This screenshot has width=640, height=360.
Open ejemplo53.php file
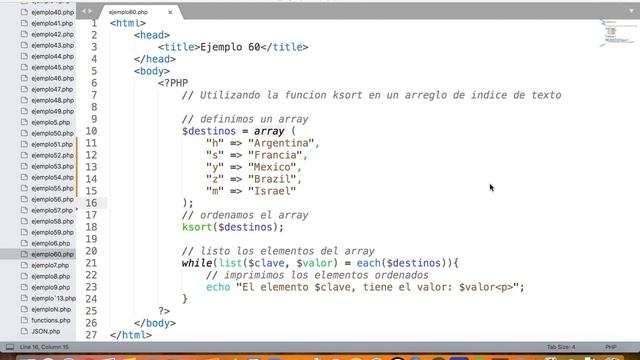click(52, 167)
